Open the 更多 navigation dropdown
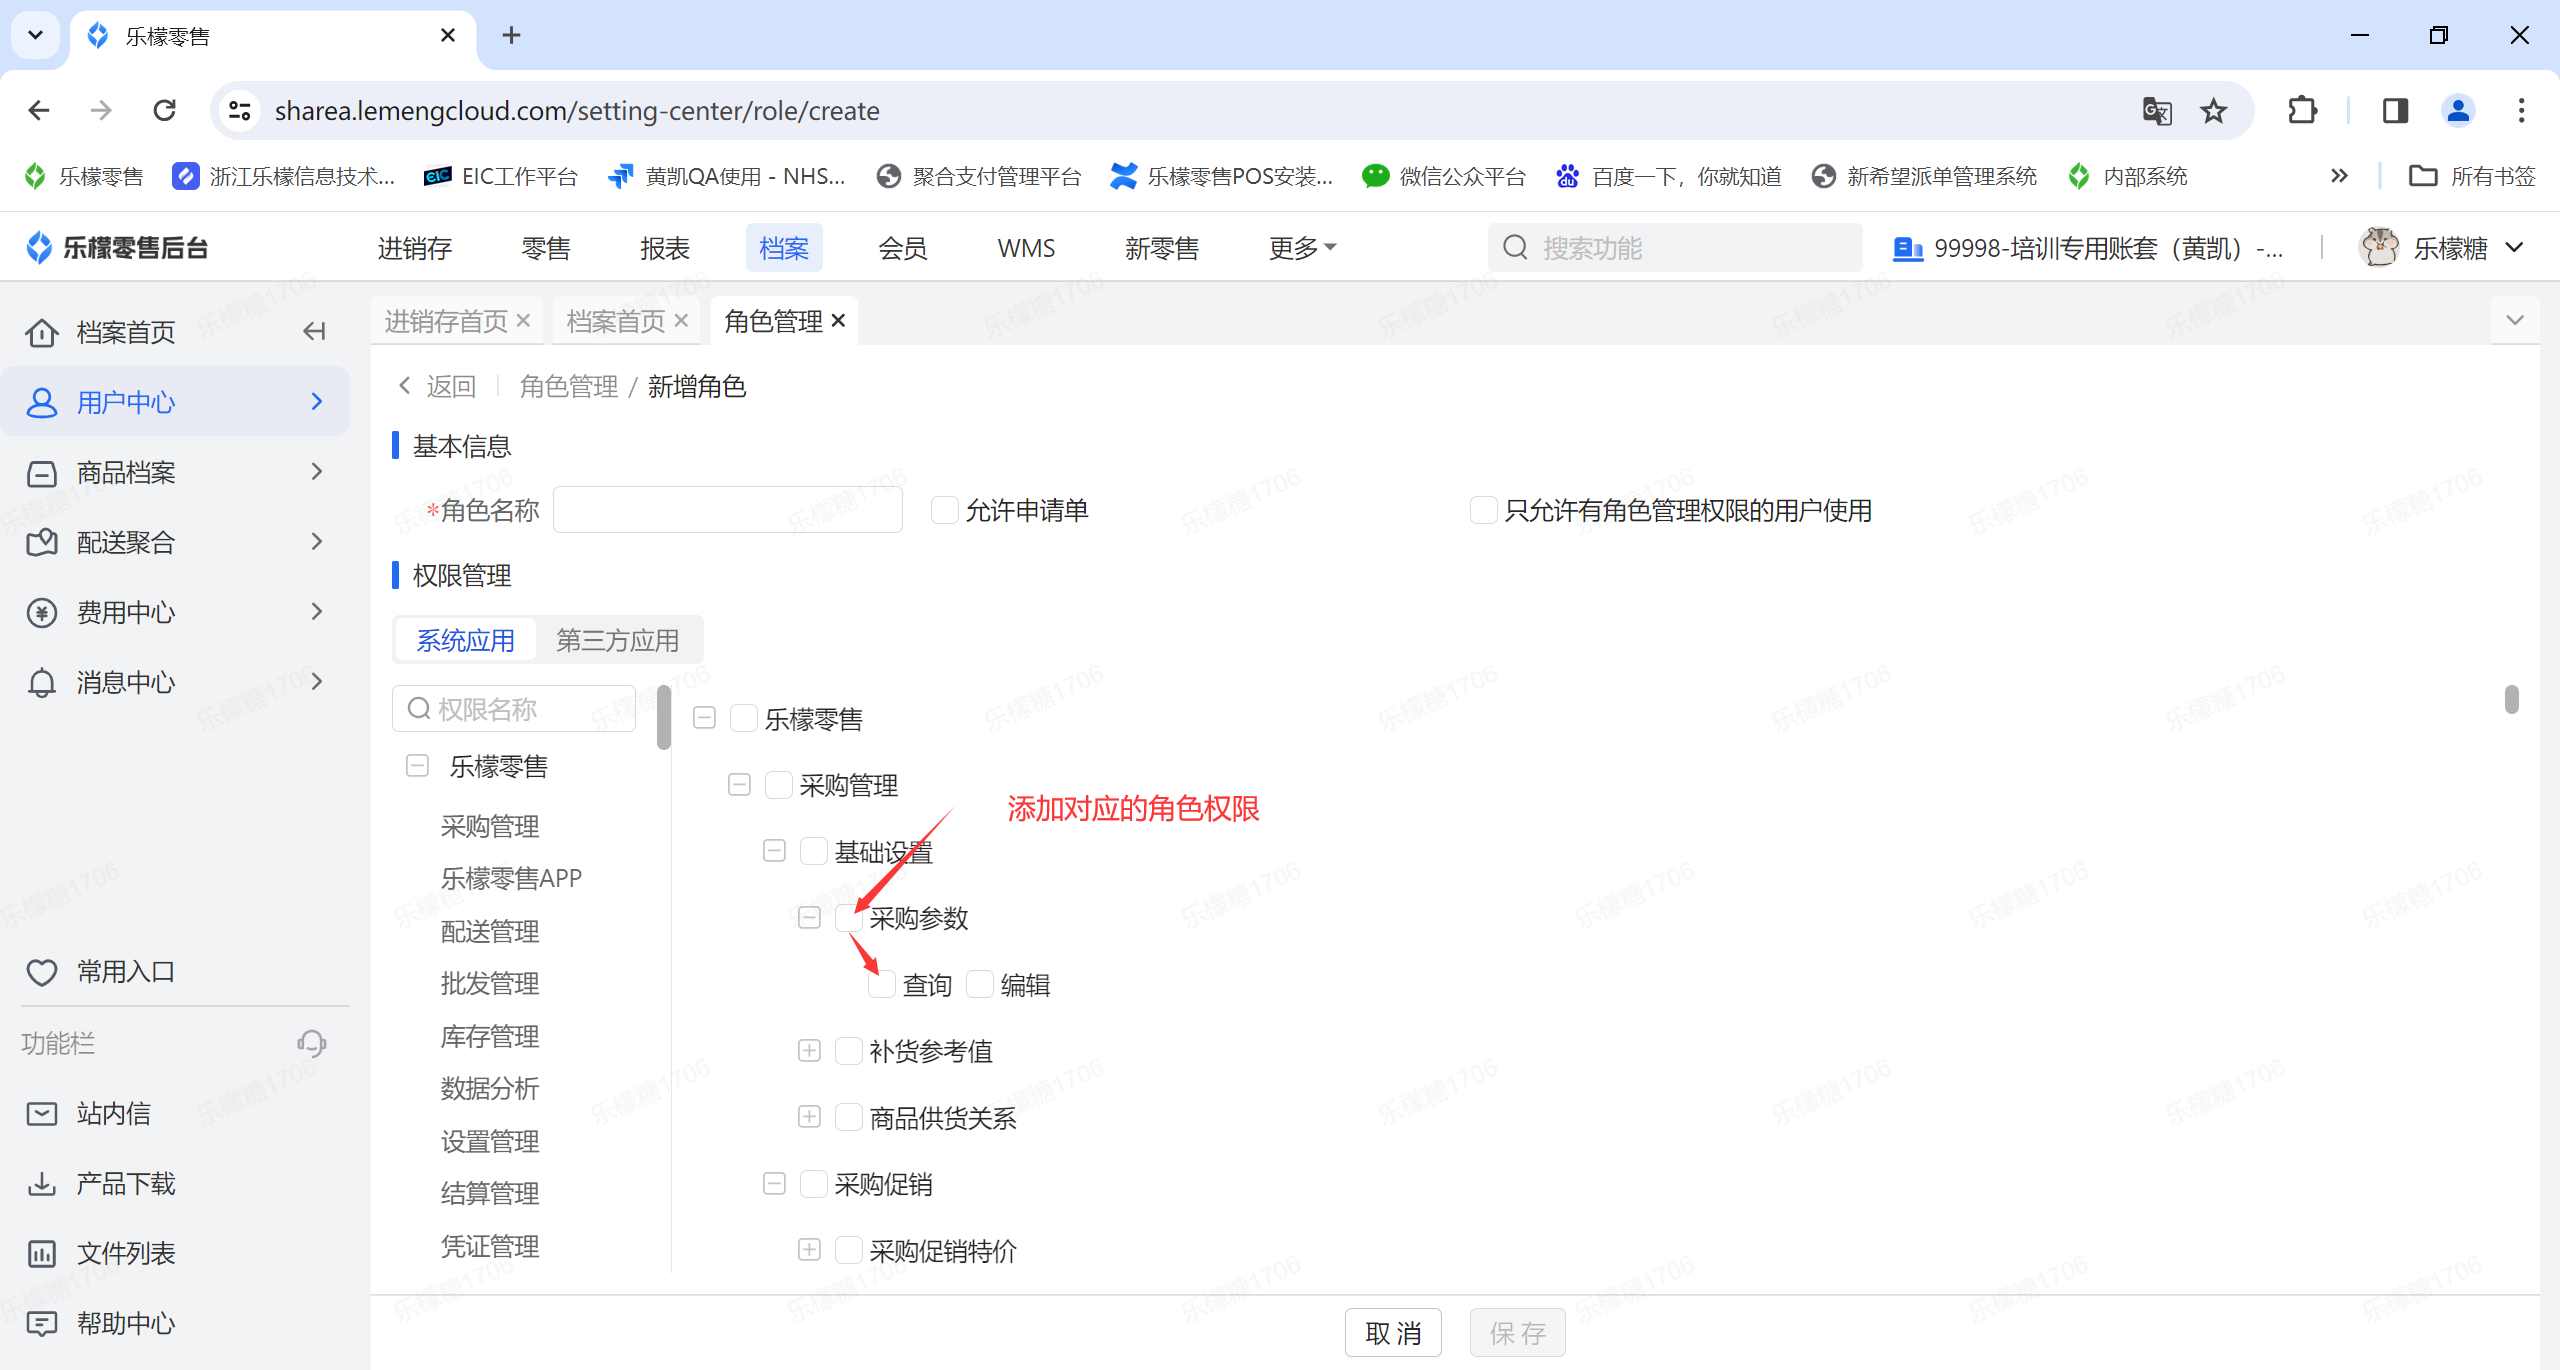Viewport: 2560px width, 1370px height. pyautogui.click(x=1302, y=247)
